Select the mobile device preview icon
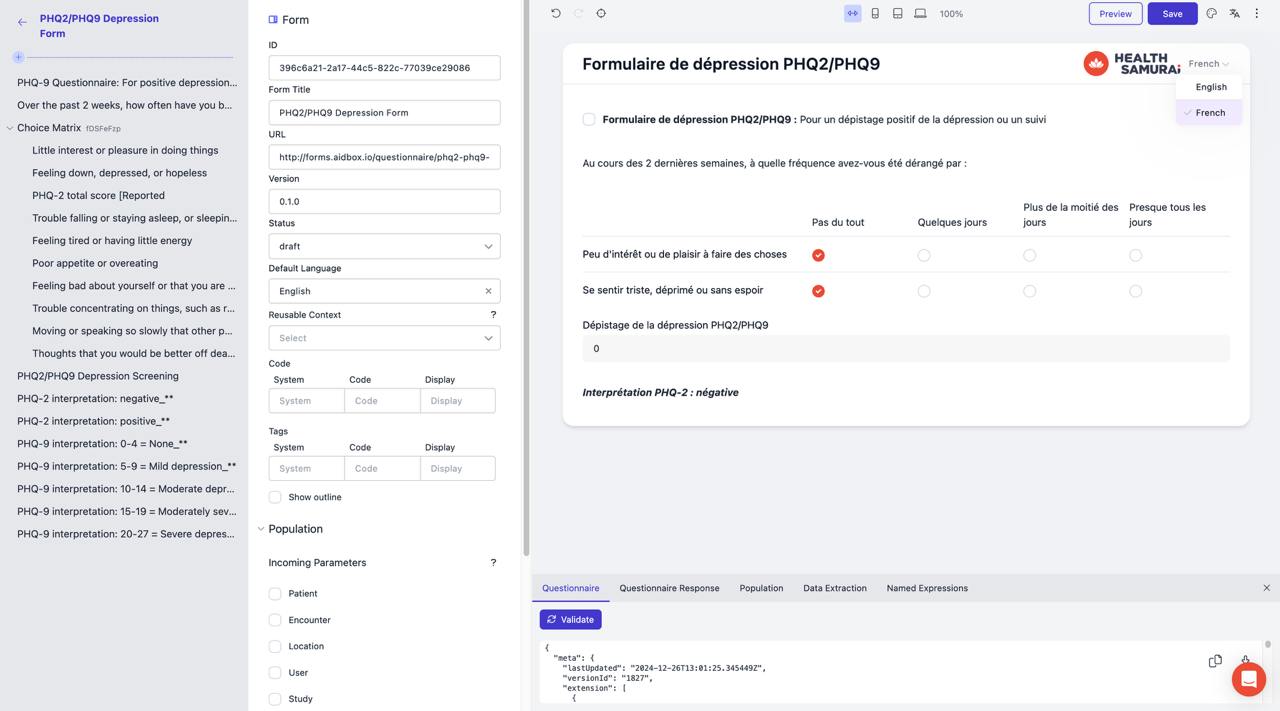Screen dimensions: 1280x711 pos(875,13)
